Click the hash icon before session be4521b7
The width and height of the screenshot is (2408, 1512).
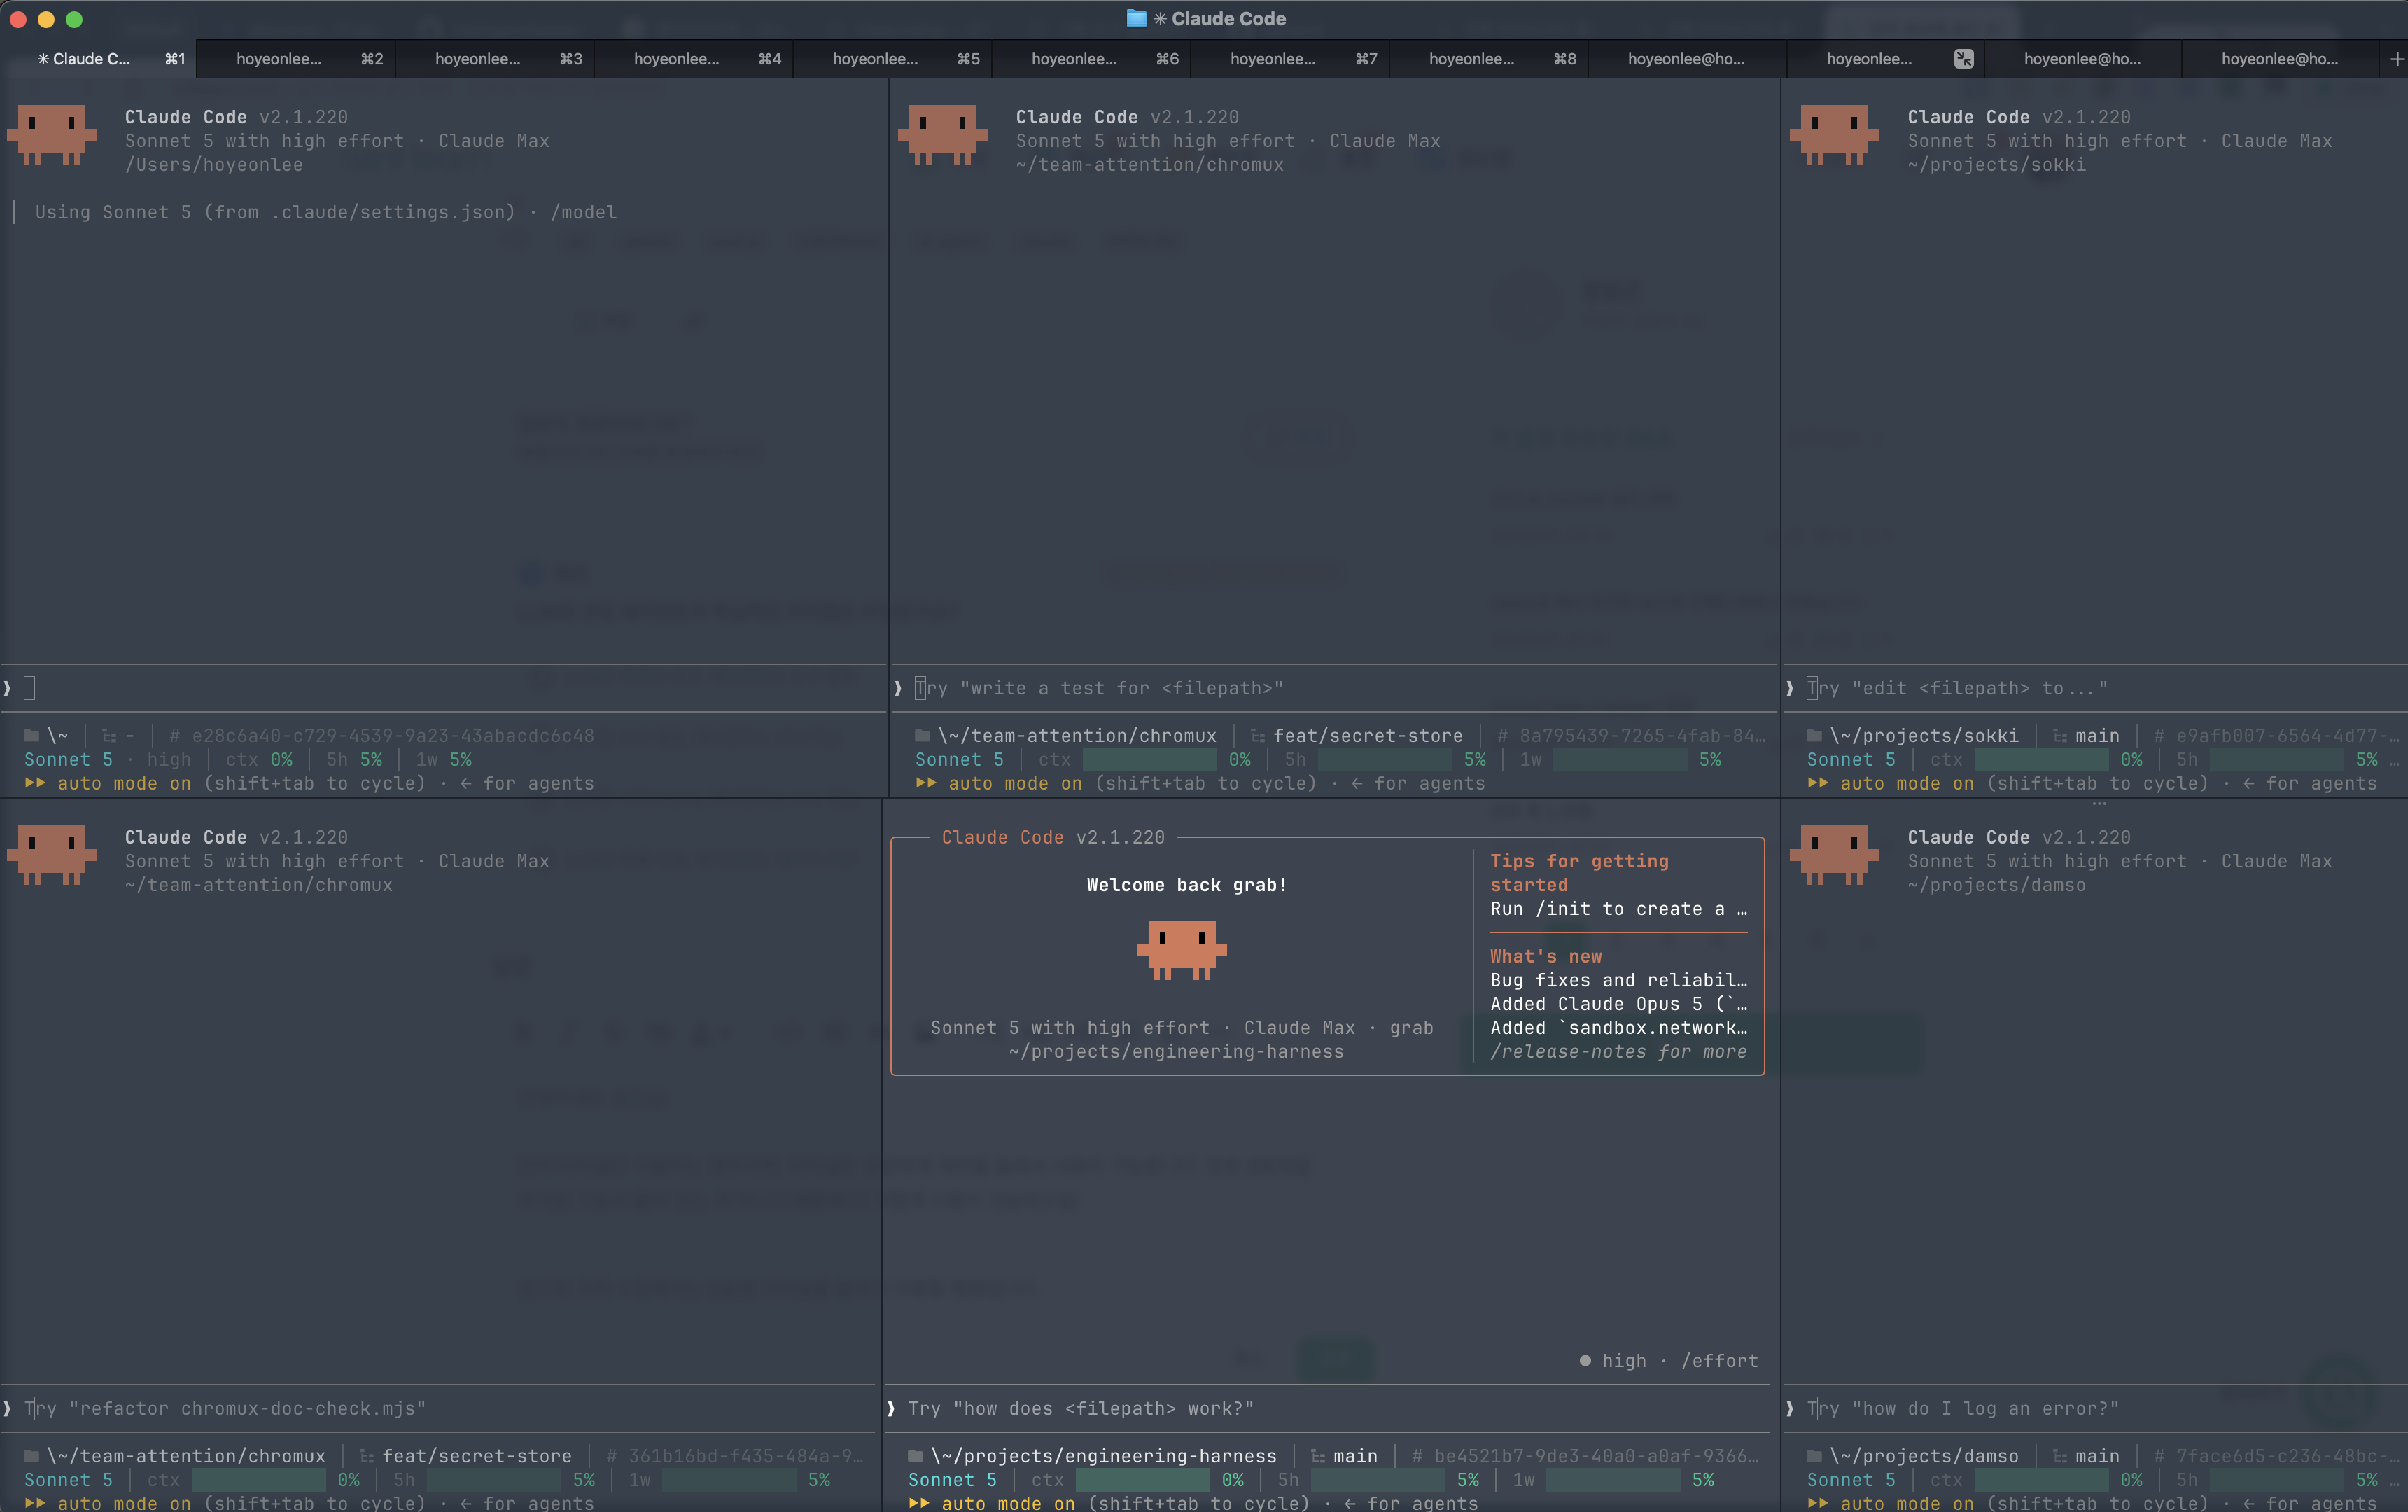tap(1417, 1456)
